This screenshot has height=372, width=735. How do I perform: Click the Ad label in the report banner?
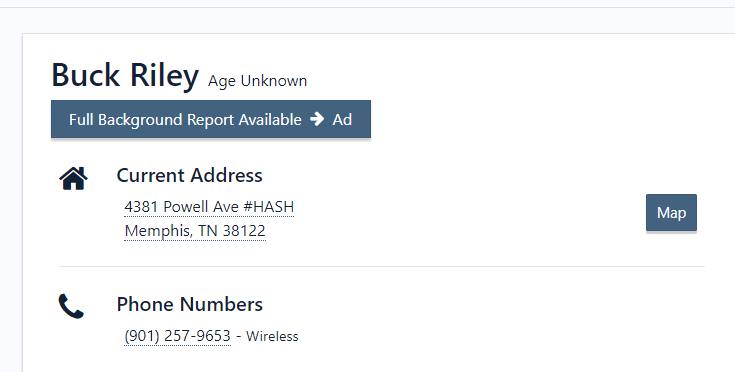342,119
